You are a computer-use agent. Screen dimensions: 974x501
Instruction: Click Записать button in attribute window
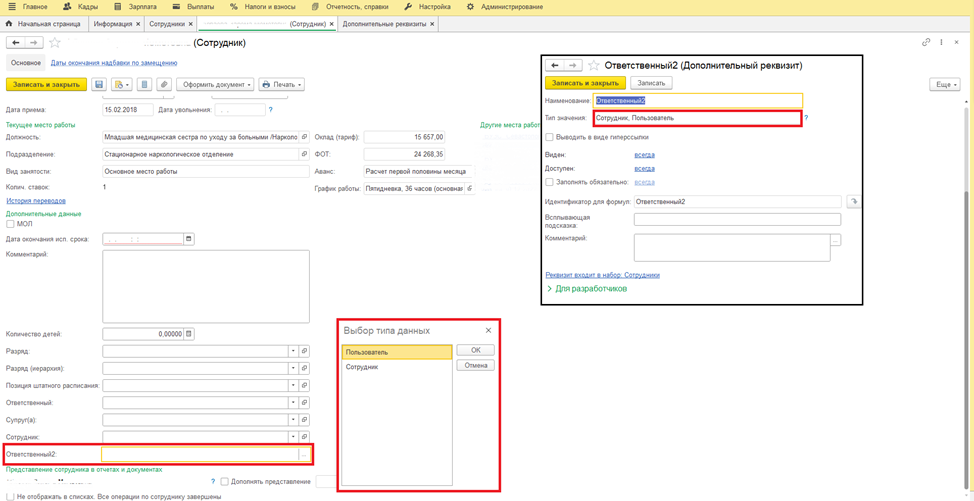[651, 83]
